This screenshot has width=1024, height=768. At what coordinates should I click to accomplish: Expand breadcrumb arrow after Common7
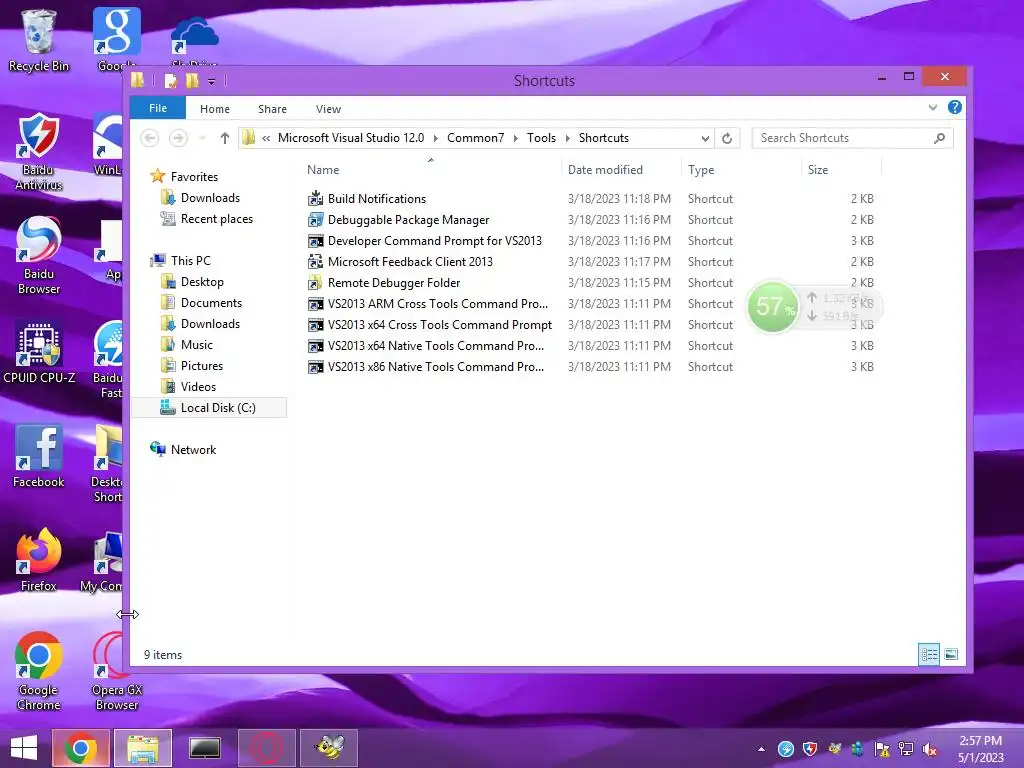click(x=515, y=138)
